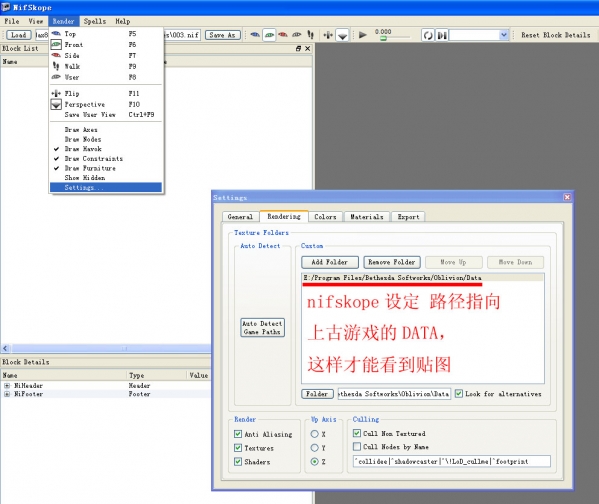The height and width of the screenshot is (504, 599).
Task: Click Auto Detect Game Paths button
Action: pyautogui.click(x=262, y=327)
